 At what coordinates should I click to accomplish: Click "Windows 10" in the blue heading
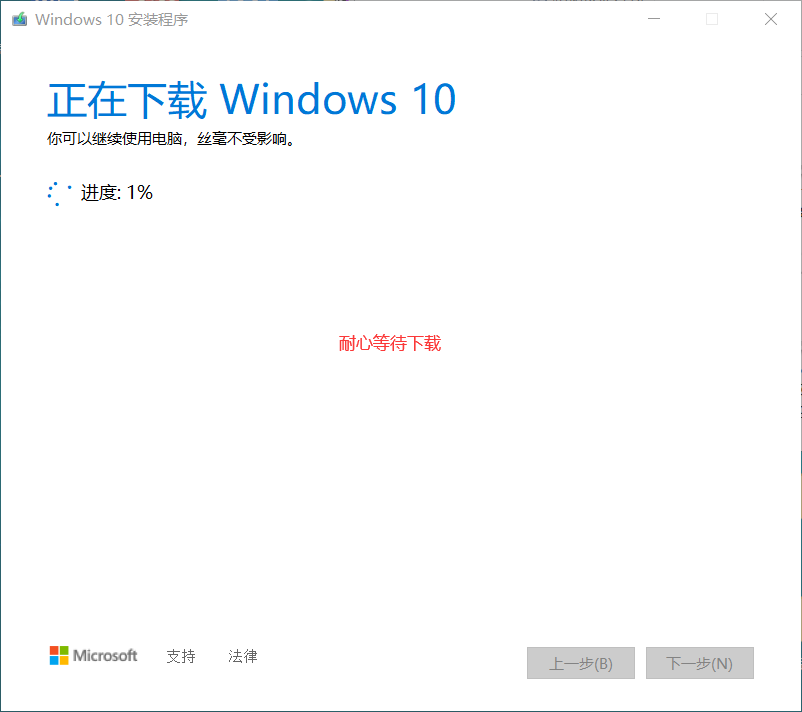tap(338, 99)
